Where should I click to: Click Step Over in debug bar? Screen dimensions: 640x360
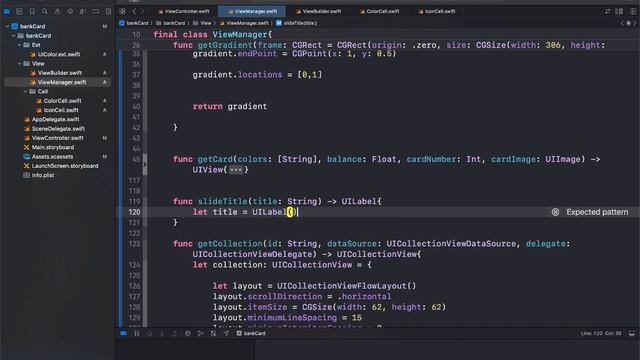[149, 333]
